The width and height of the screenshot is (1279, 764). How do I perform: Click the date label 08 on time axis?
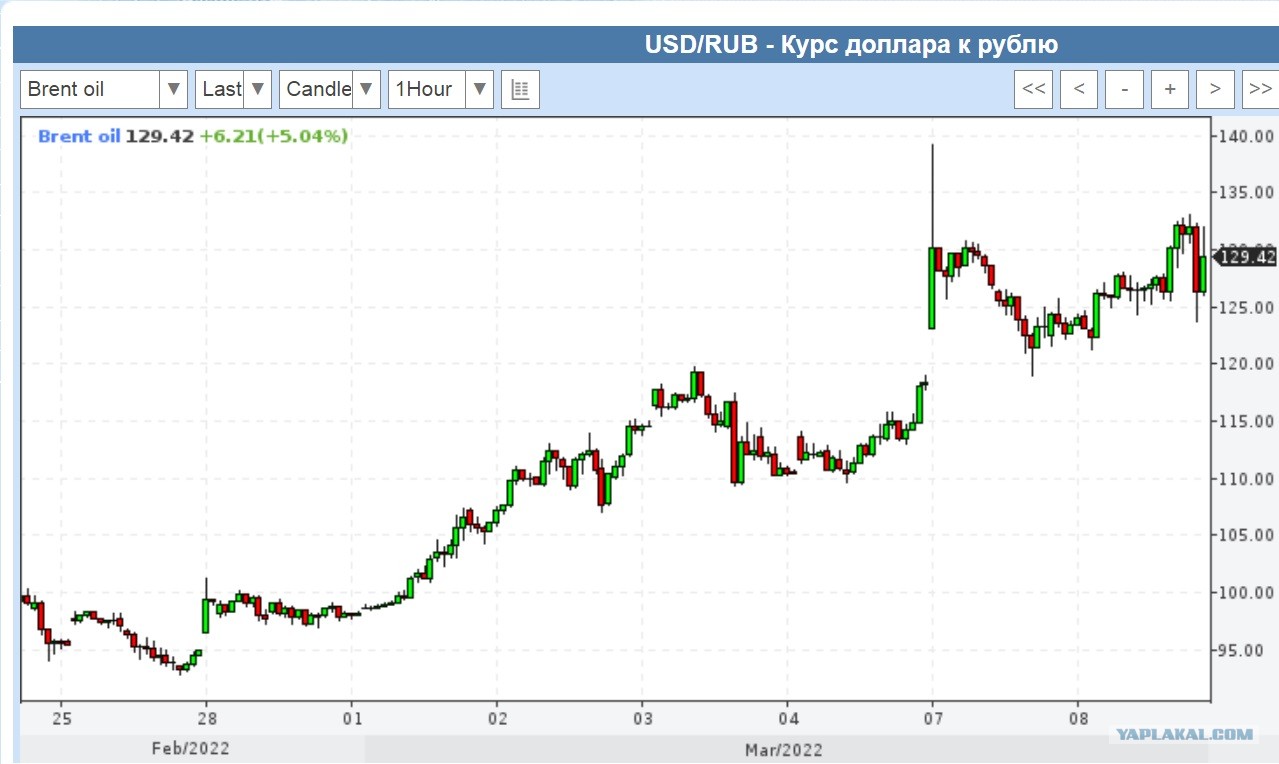[1078, 719]
